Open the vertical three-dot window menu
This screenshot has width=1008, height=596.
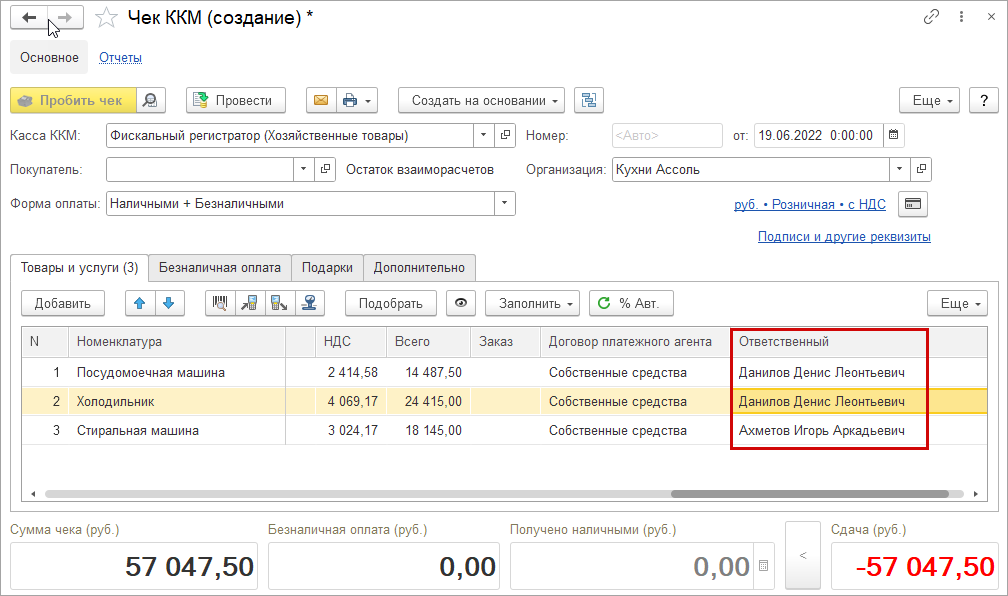click(961, 17)
